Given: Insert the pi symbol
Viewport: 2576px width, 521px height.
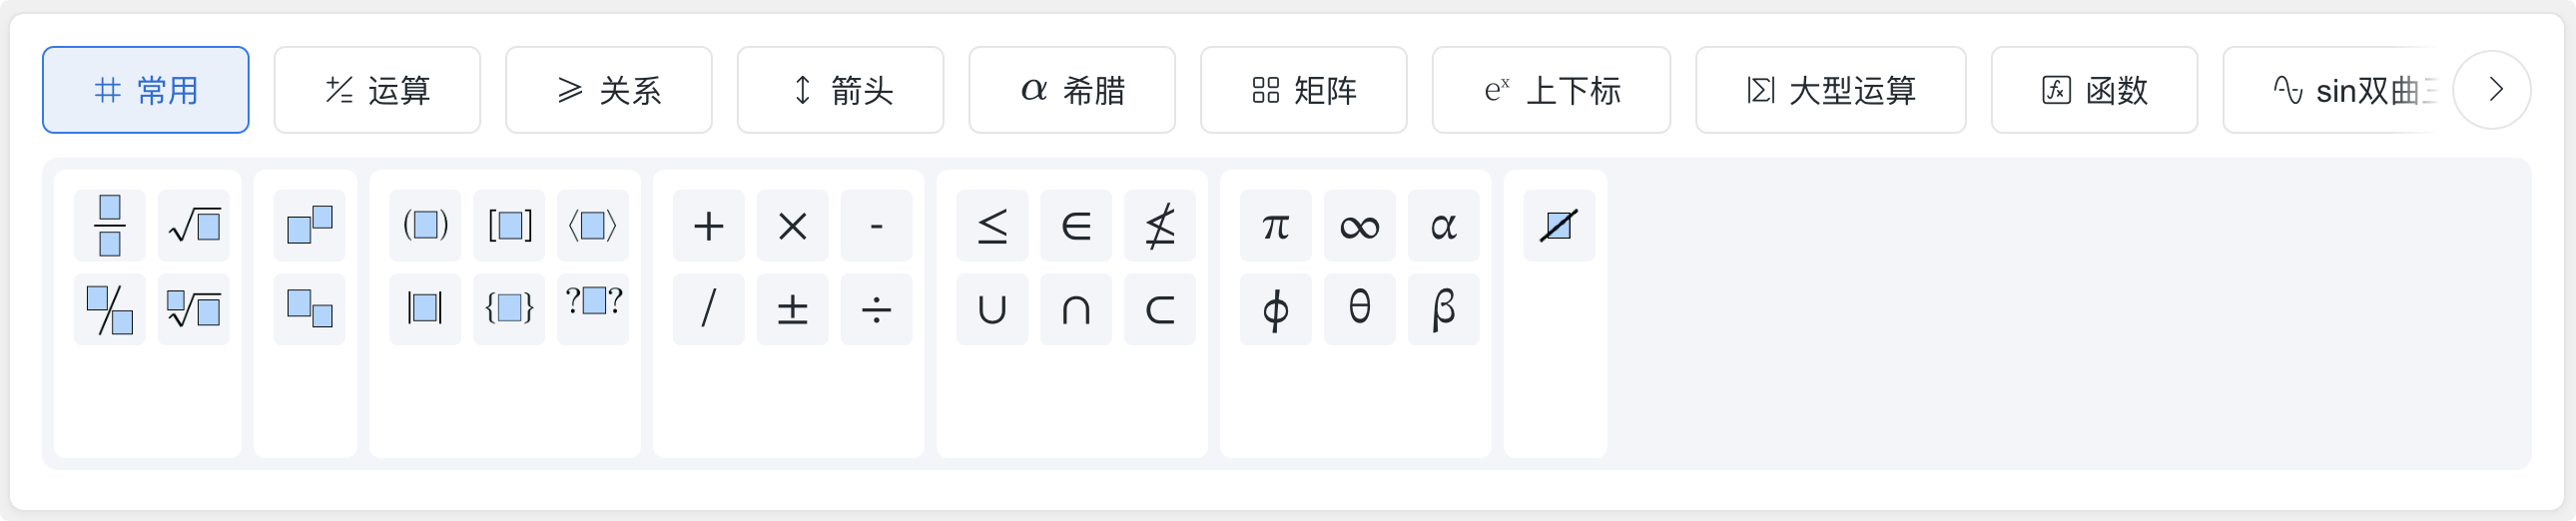Looking at the screenshot, I should [x=1276, y=226].
